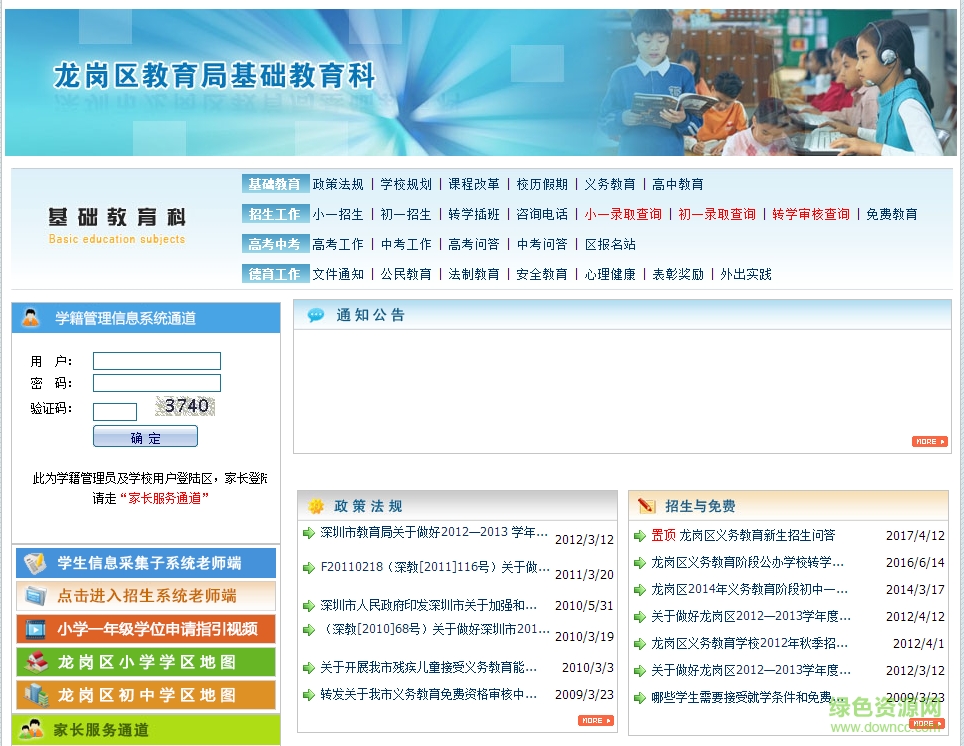The image size is (964, 746).
Task: Open 点击进入招生系统老师端 banner
Action: tap(146, 595)
